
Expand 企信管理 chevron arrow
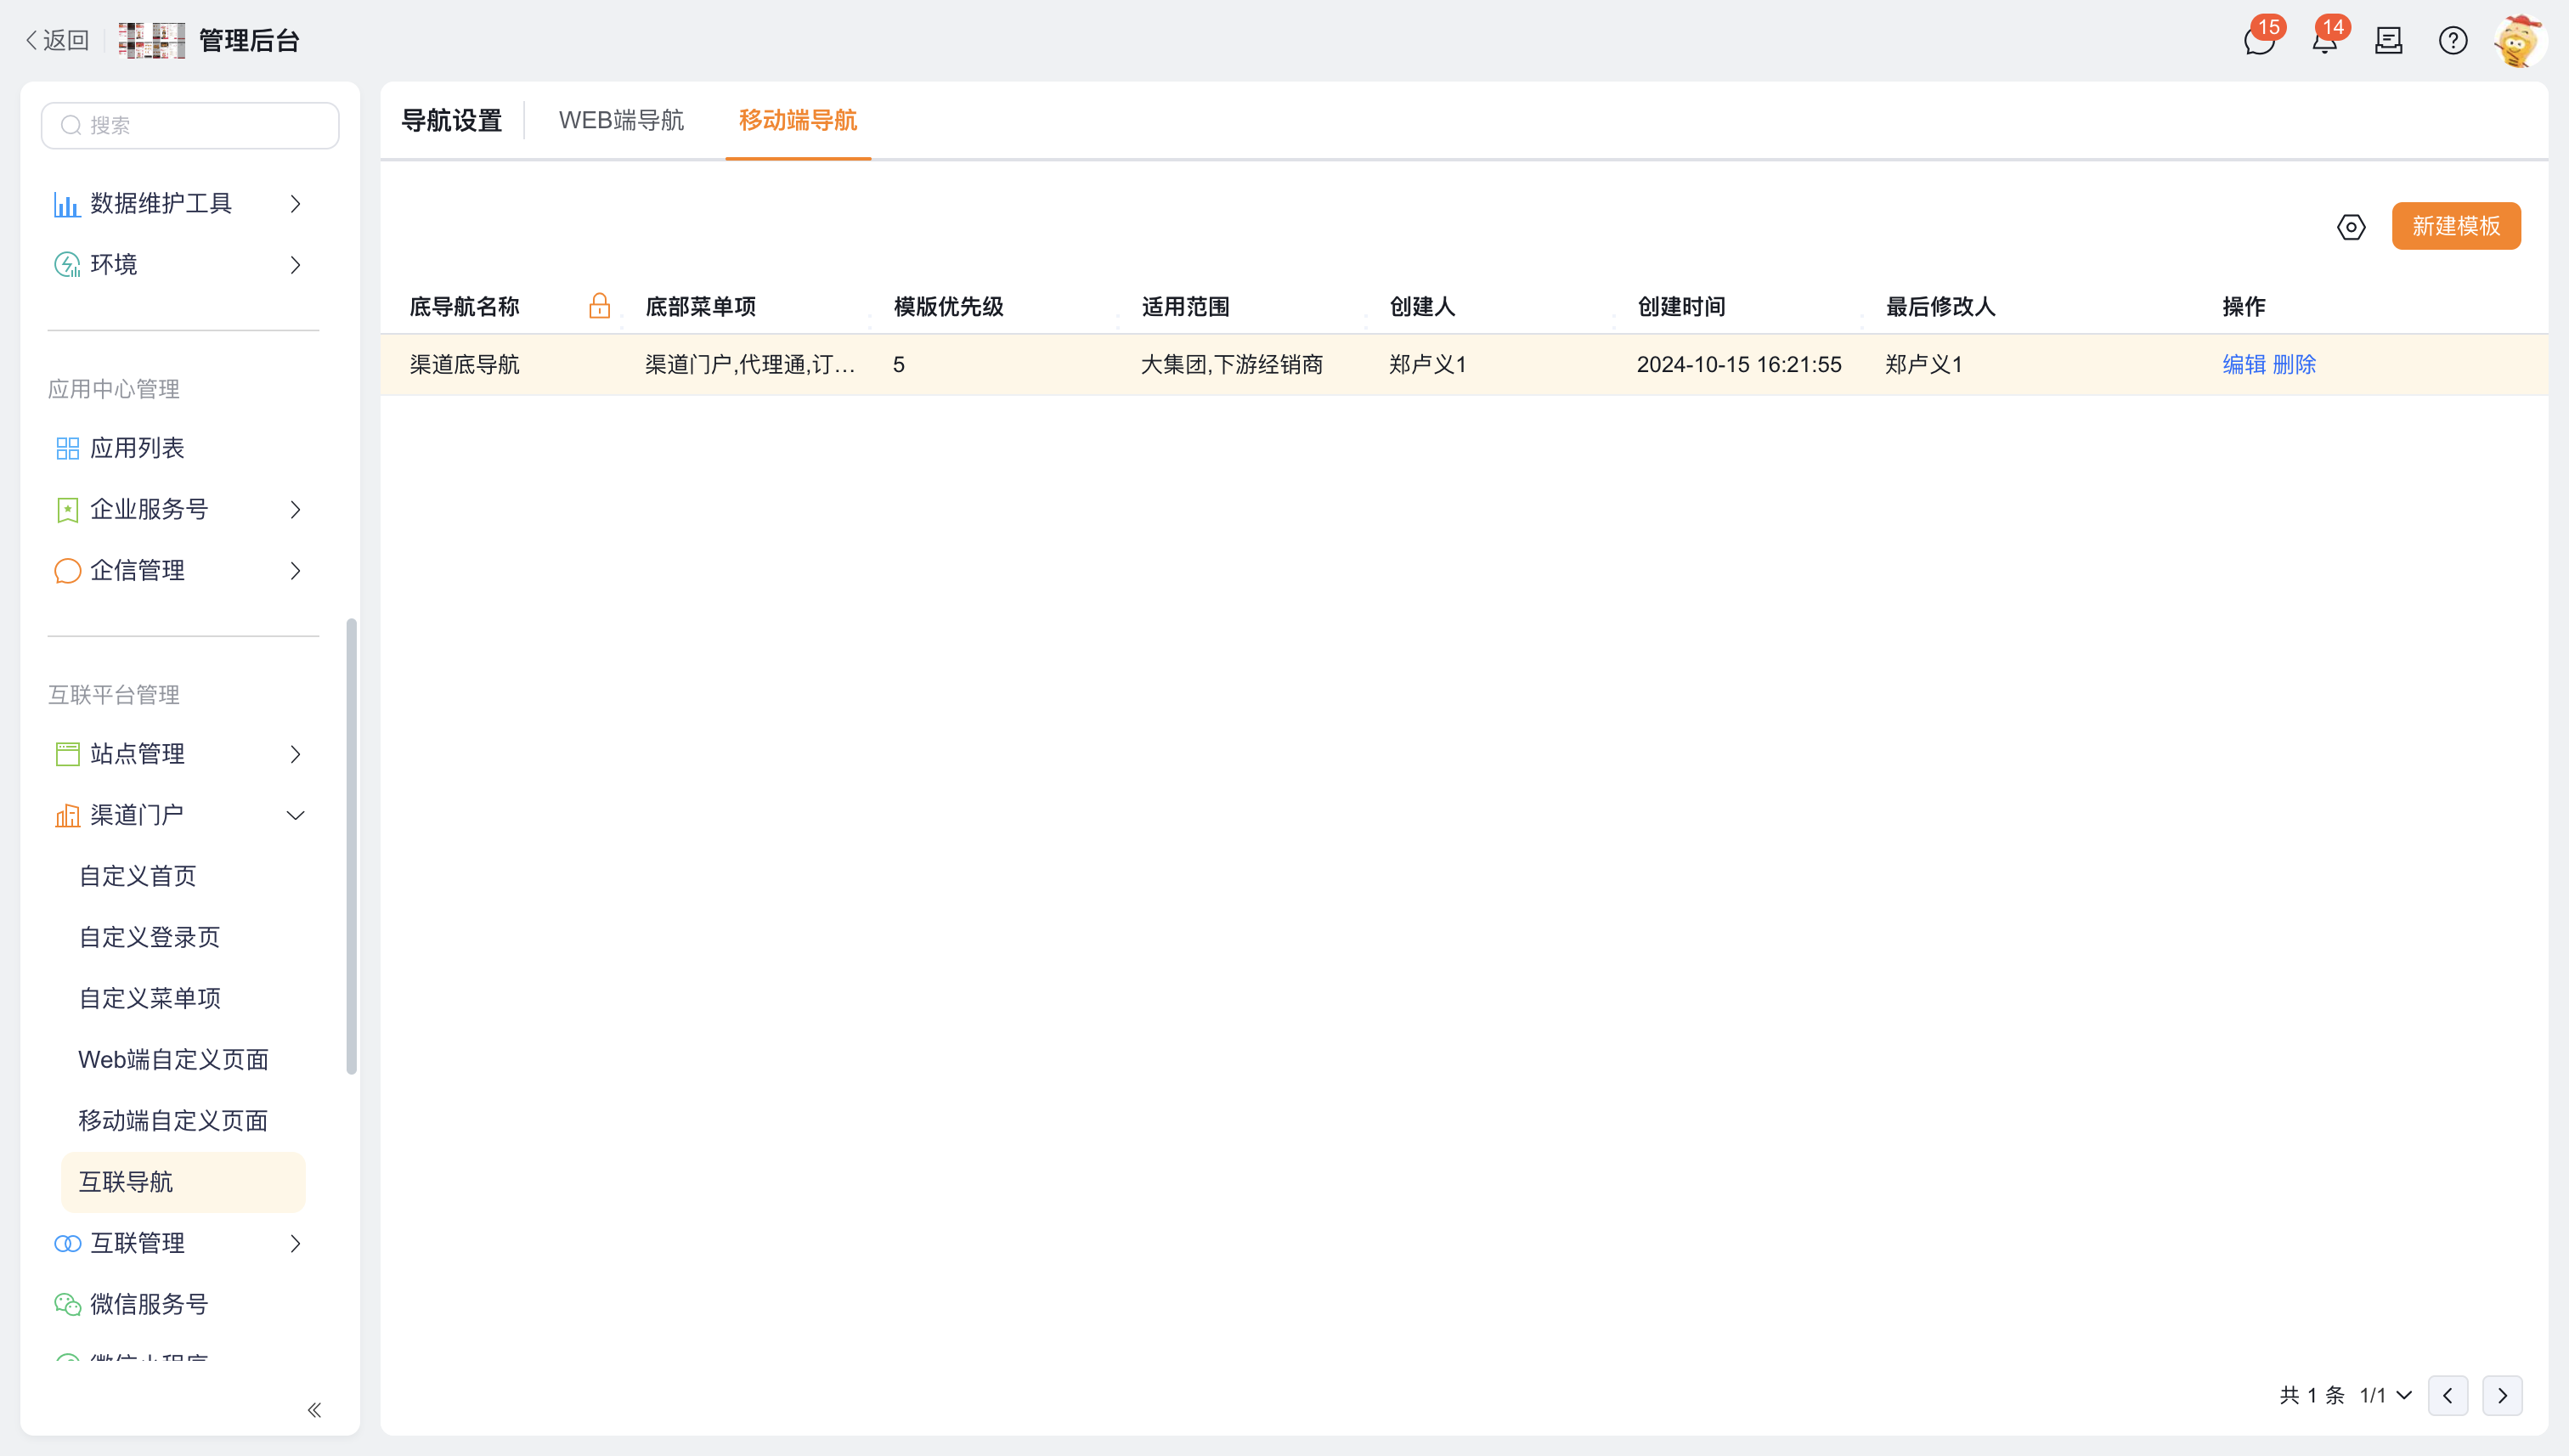295,571
